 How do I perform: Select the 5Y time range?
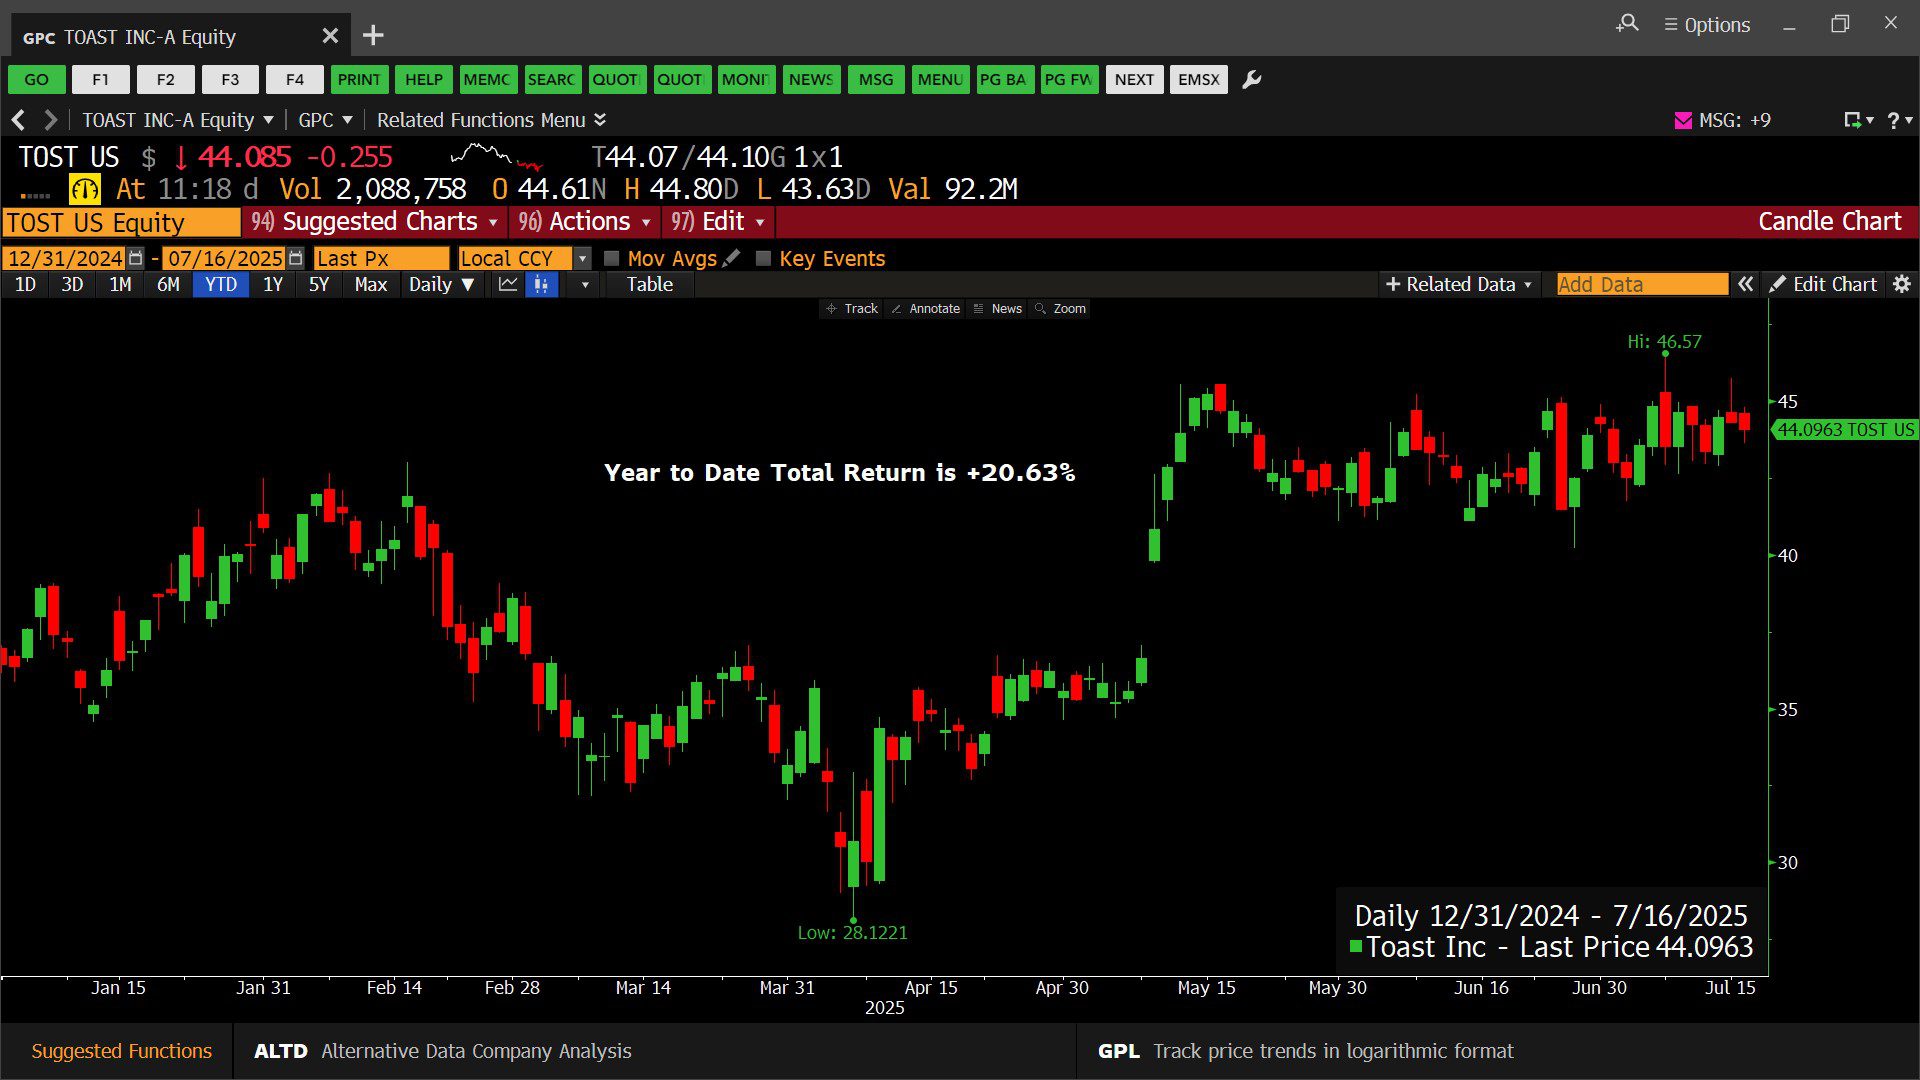click(319, 285)
